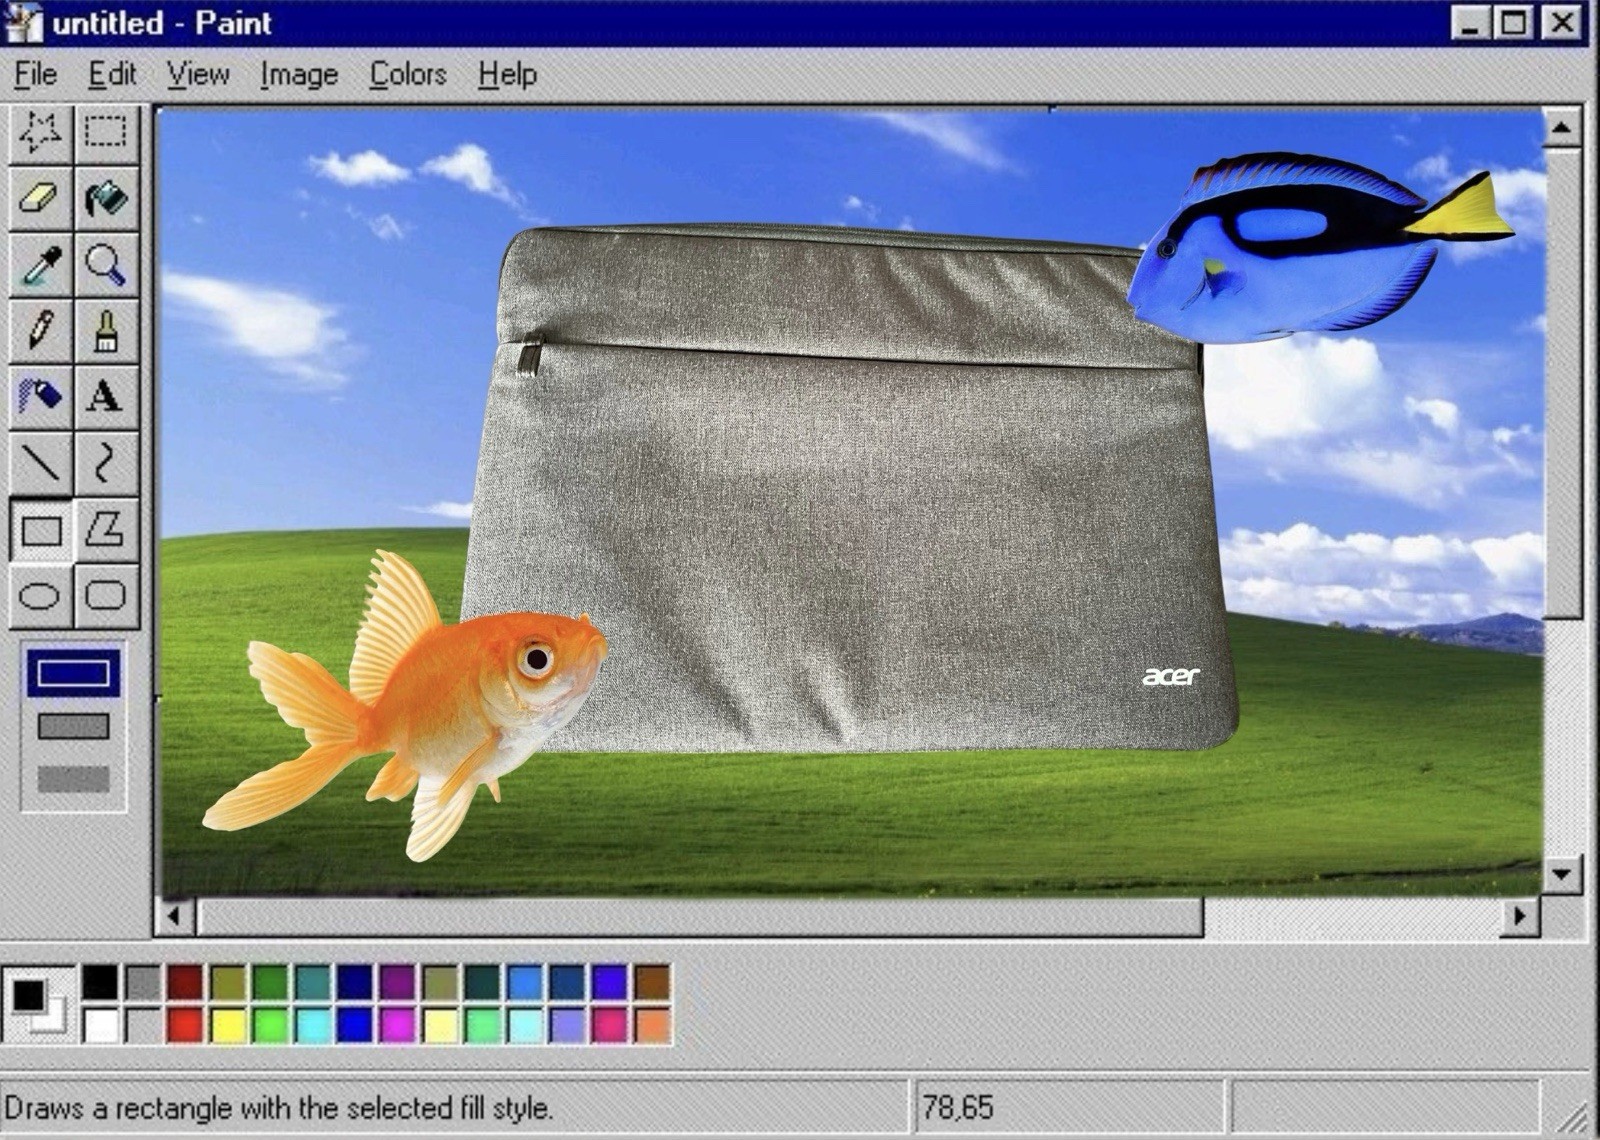This screenshot has height=1140, width=1600.
Task: Select the Rounded Rectangle tool
Action: click(105, 596)
